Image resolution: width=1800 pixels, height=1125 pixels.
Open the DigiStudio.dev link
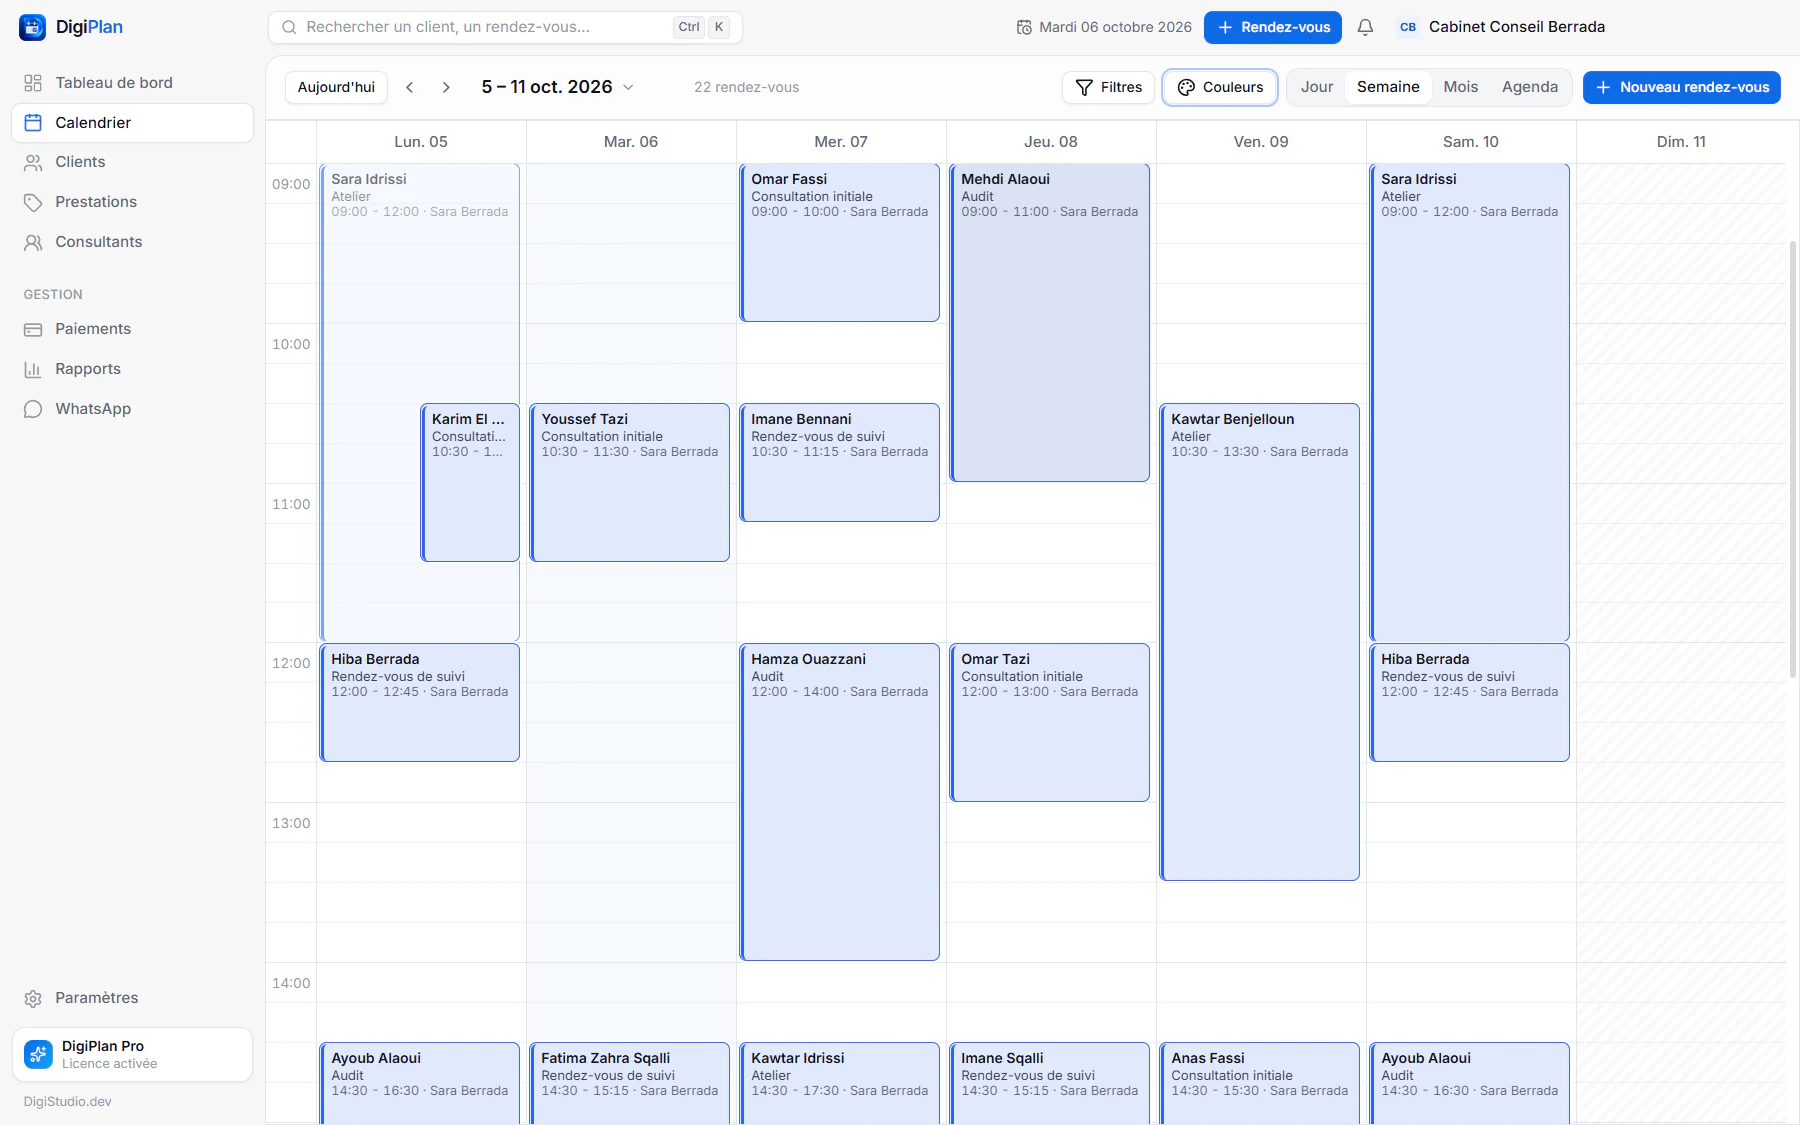[68, 1101]
